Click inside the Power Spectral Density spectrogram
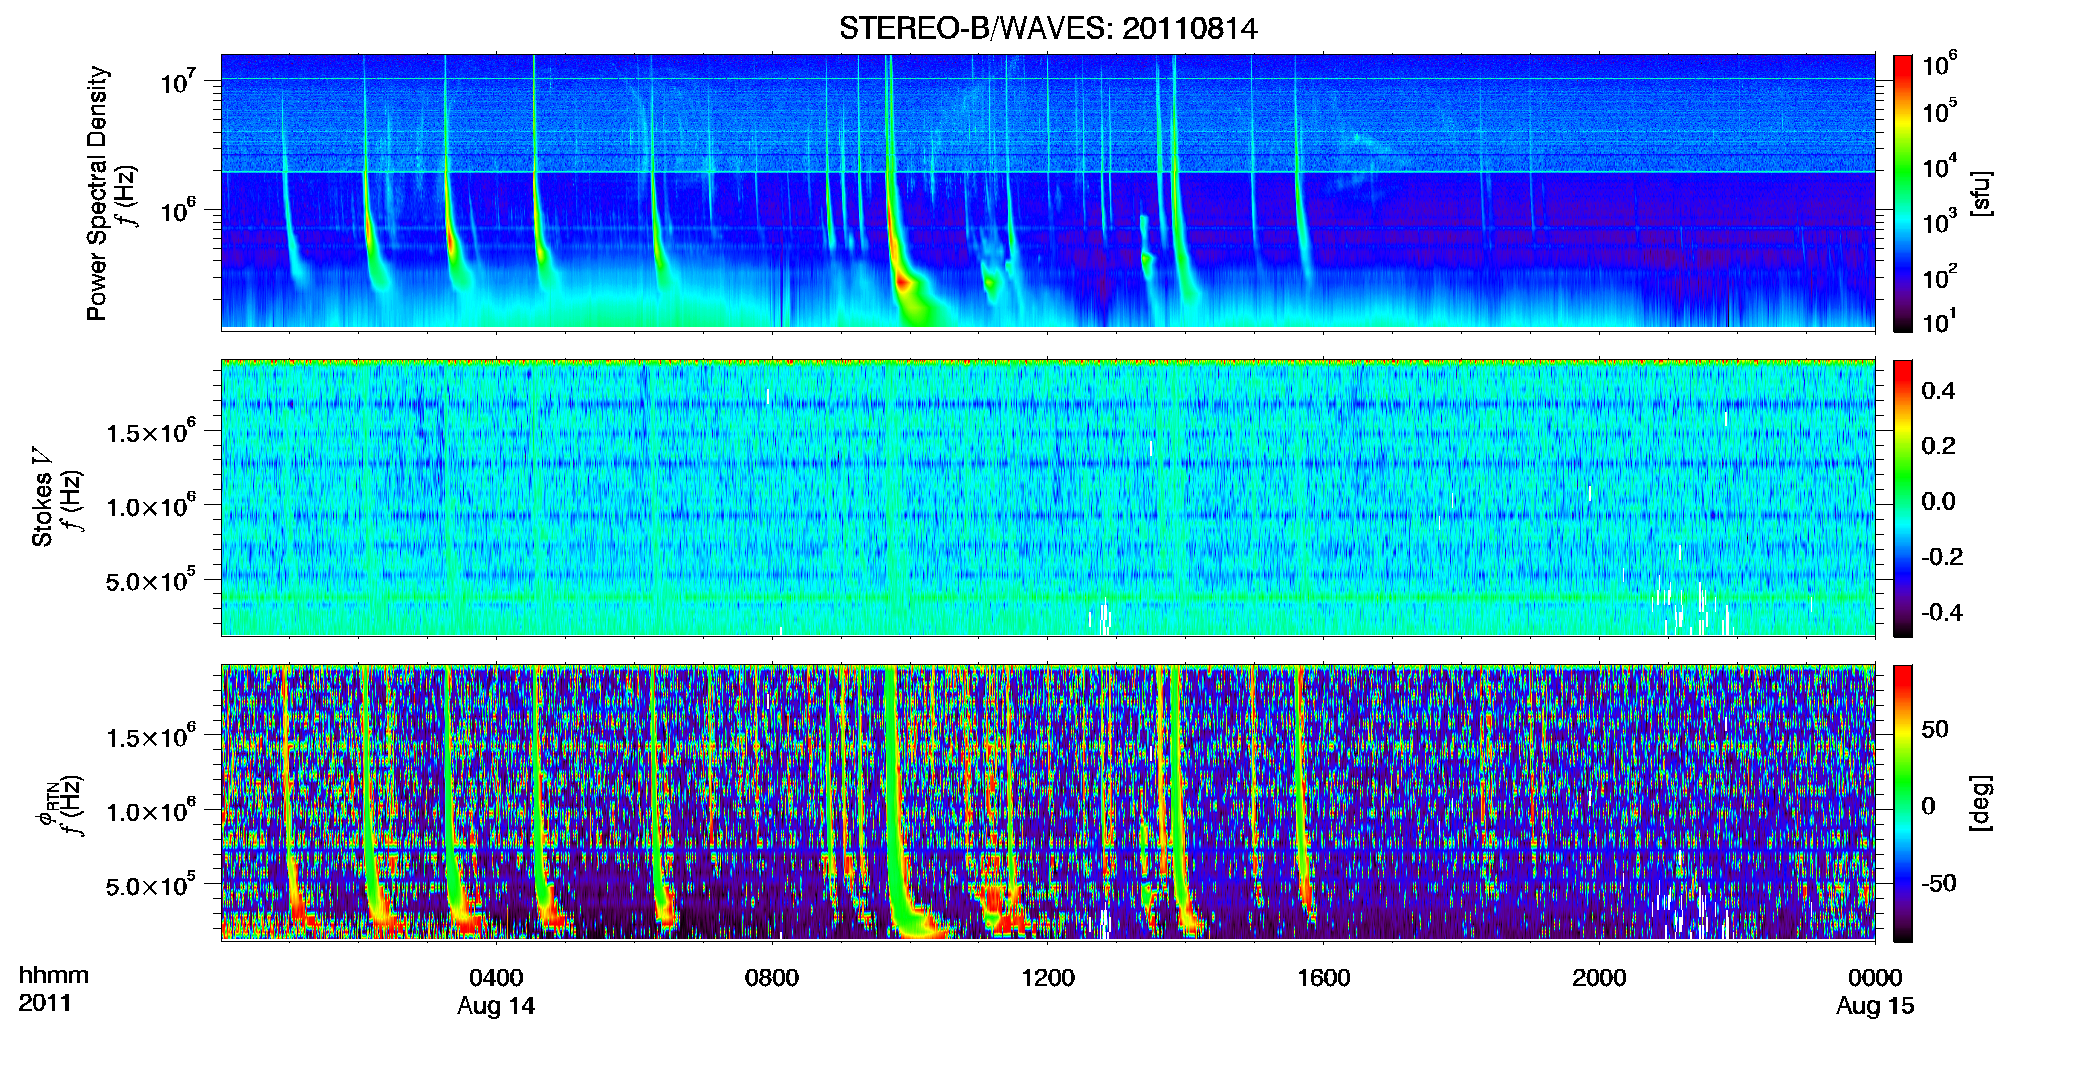Viewport: 2096px width, 1080px height. 1048,191
